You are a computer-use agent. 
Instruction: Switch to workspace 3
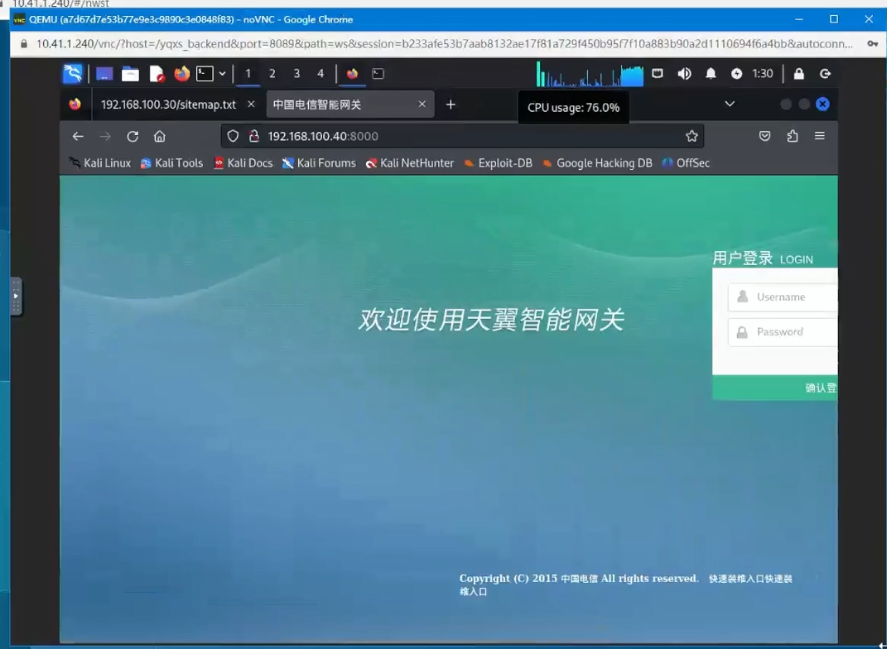296,74
